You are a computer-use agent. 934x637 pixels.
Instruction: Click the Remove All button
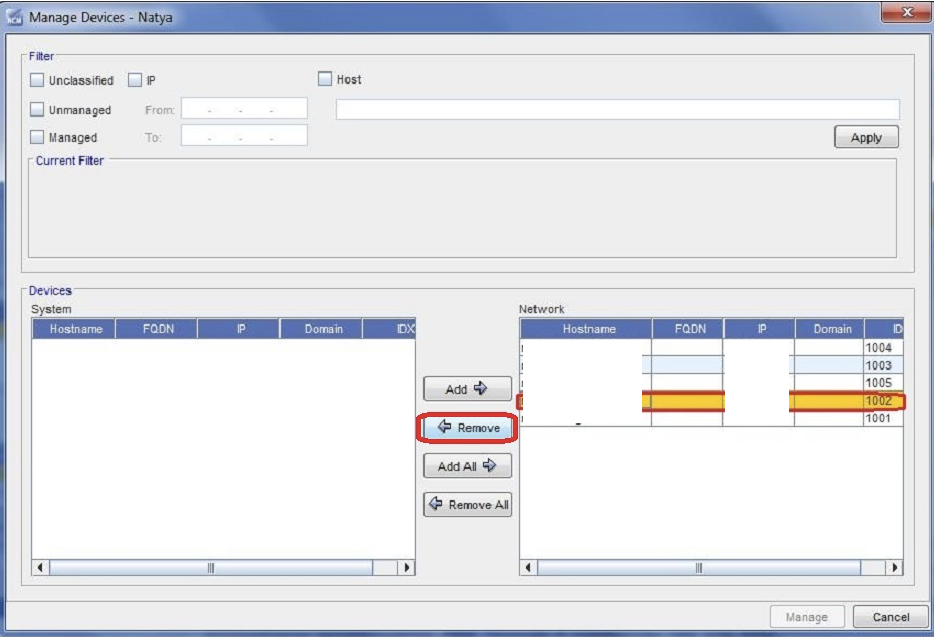468,505
